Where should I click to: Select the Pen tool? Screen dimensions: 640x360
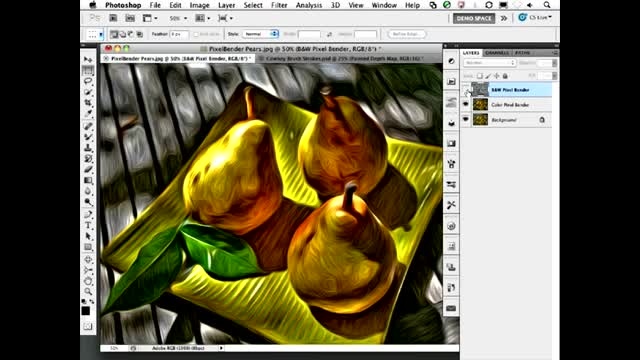(x=88, y=215)
